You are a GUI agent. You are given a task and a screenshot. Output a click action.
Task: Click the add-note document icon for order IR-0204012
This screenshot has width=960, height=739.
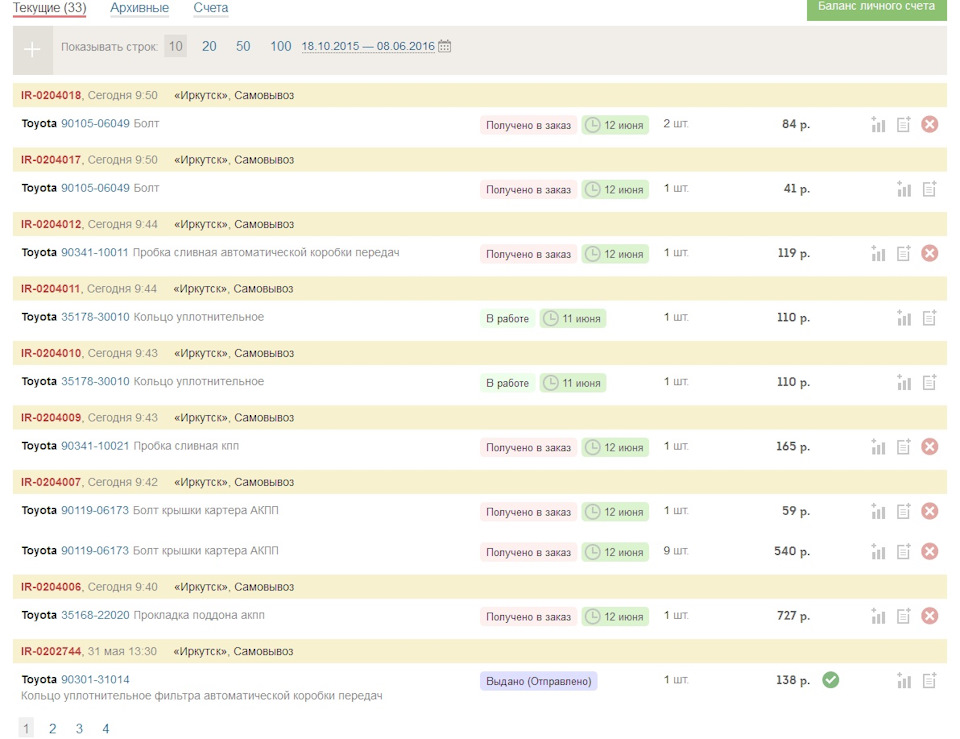903,253
